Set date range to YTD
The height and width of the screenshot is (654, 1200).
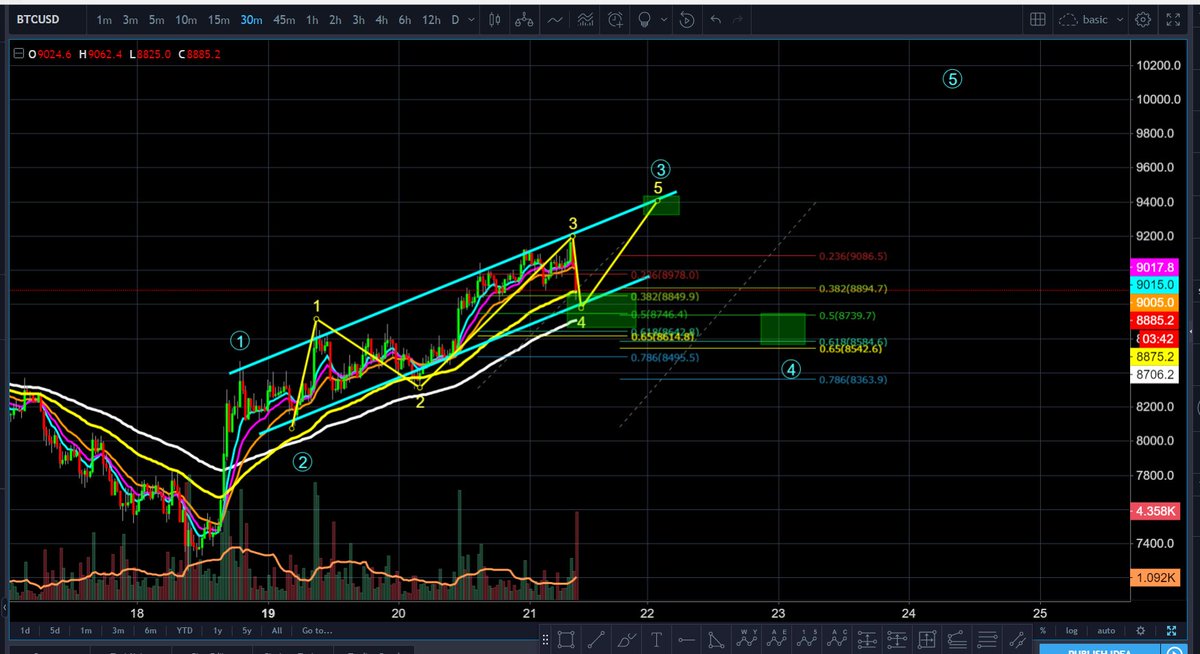tap(184, 631)
